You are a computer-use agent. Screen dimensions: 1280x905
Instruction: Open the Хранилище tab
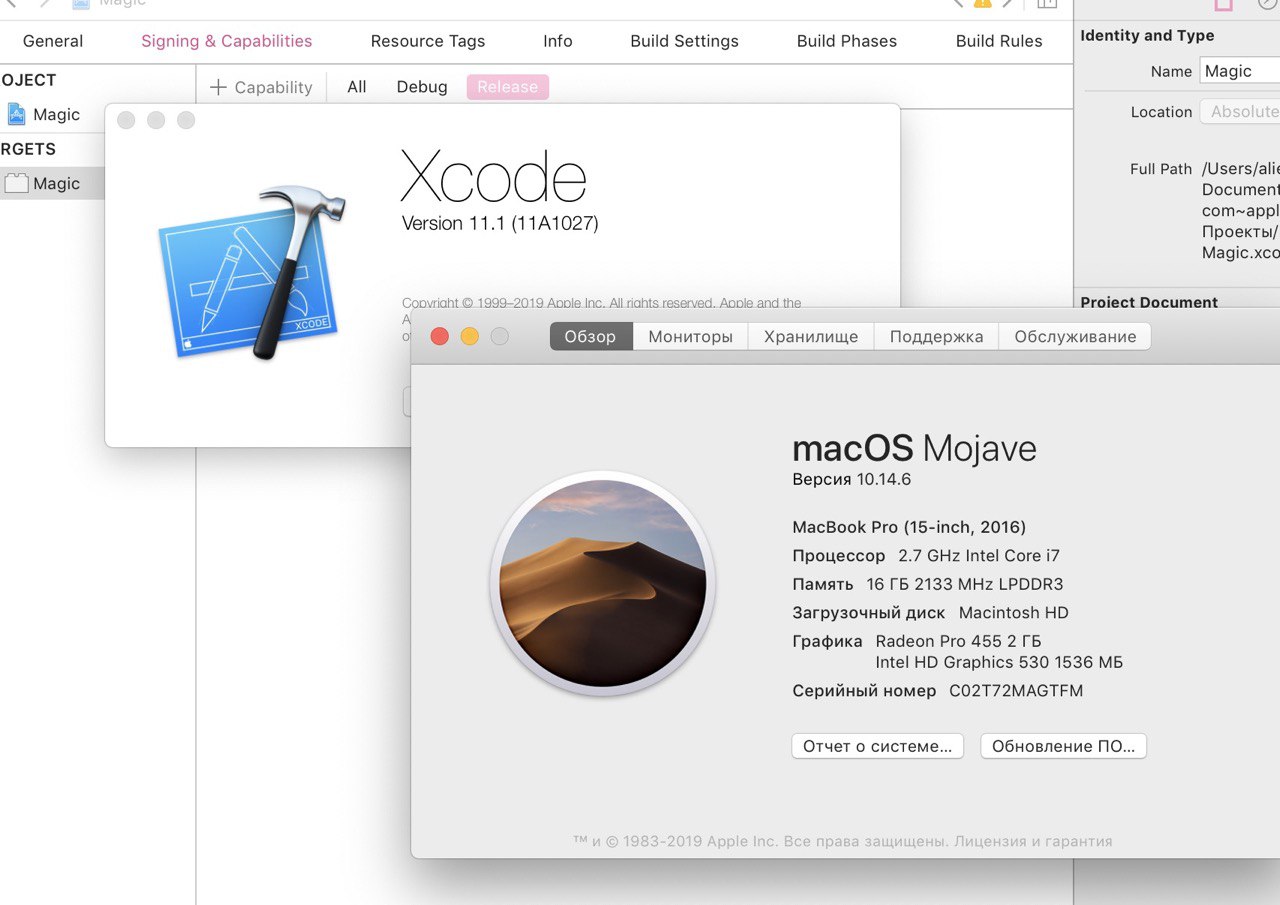pyautogui.click(x=811, y=337)
